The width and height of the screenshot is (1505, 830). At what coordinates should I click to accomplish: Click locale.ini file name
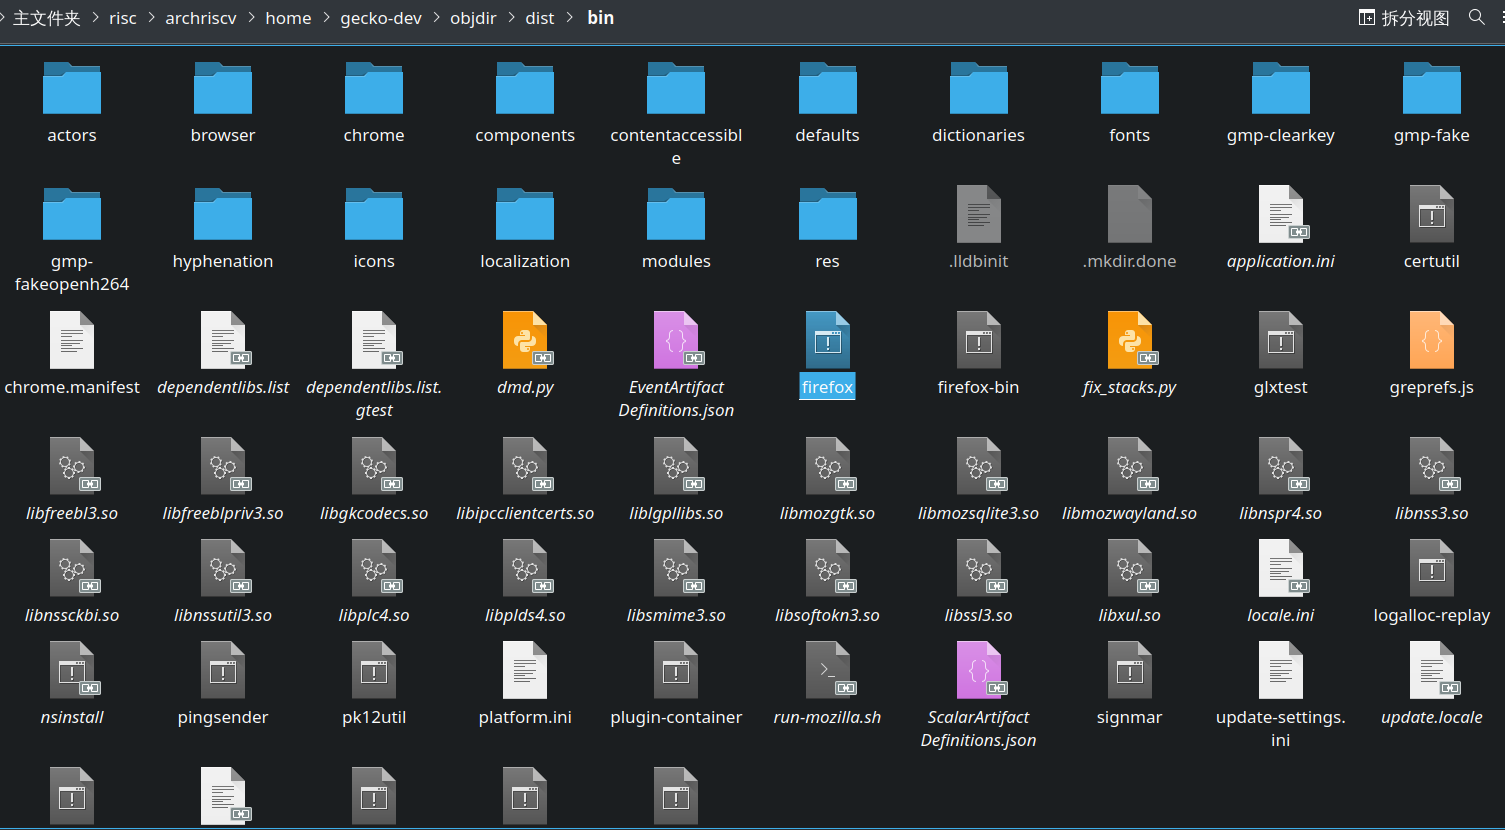pyautogui.click(x=1281, y=615)
